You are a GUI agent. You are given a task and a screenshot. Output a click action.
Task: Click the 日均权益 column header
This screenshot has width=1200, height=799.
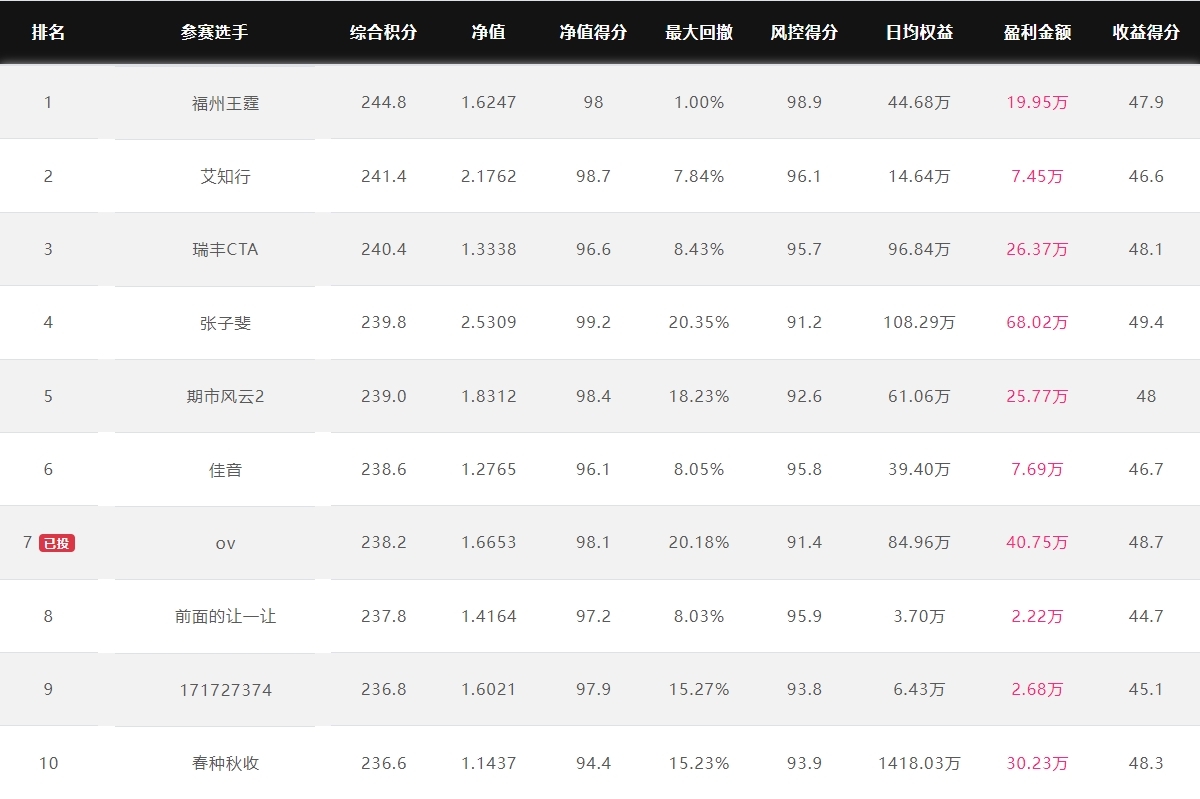[919, 32]
